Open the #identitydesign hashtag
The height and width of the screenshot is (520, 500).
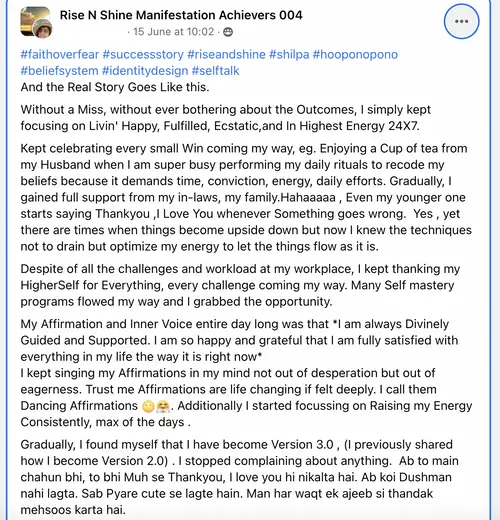pyautogui.click(x=145, y=71)
